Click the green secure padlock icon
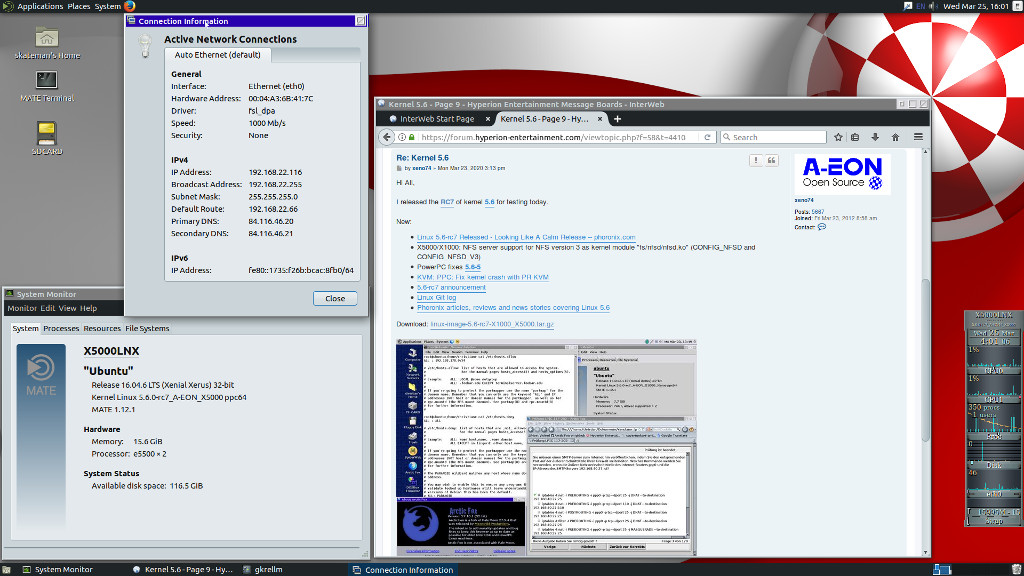This screenshot has width=1024, height=576. pyautogui.click(x=411, y=137)
